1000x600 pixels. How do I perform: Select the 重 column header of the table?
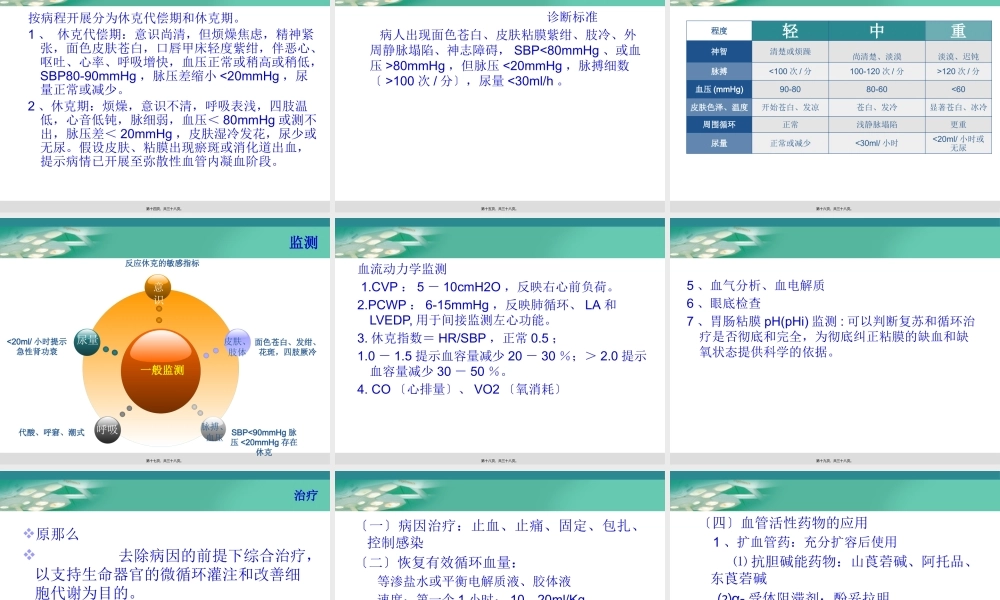click(957, 29)
